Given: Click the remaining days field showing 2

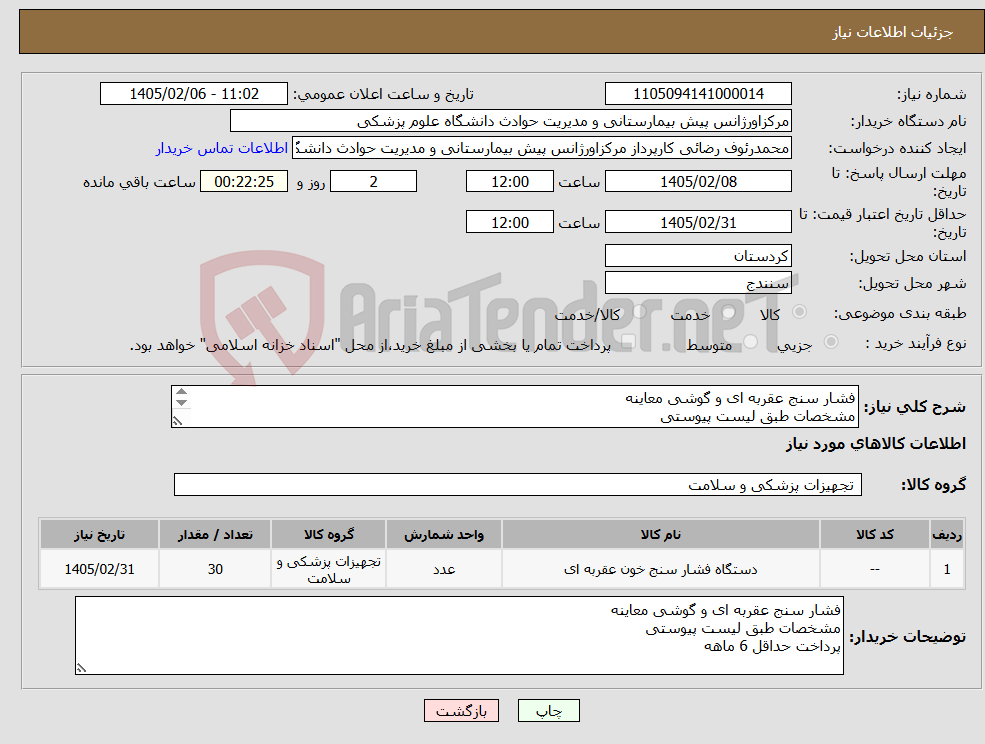Looking at the screenshot, I should 373,182.
